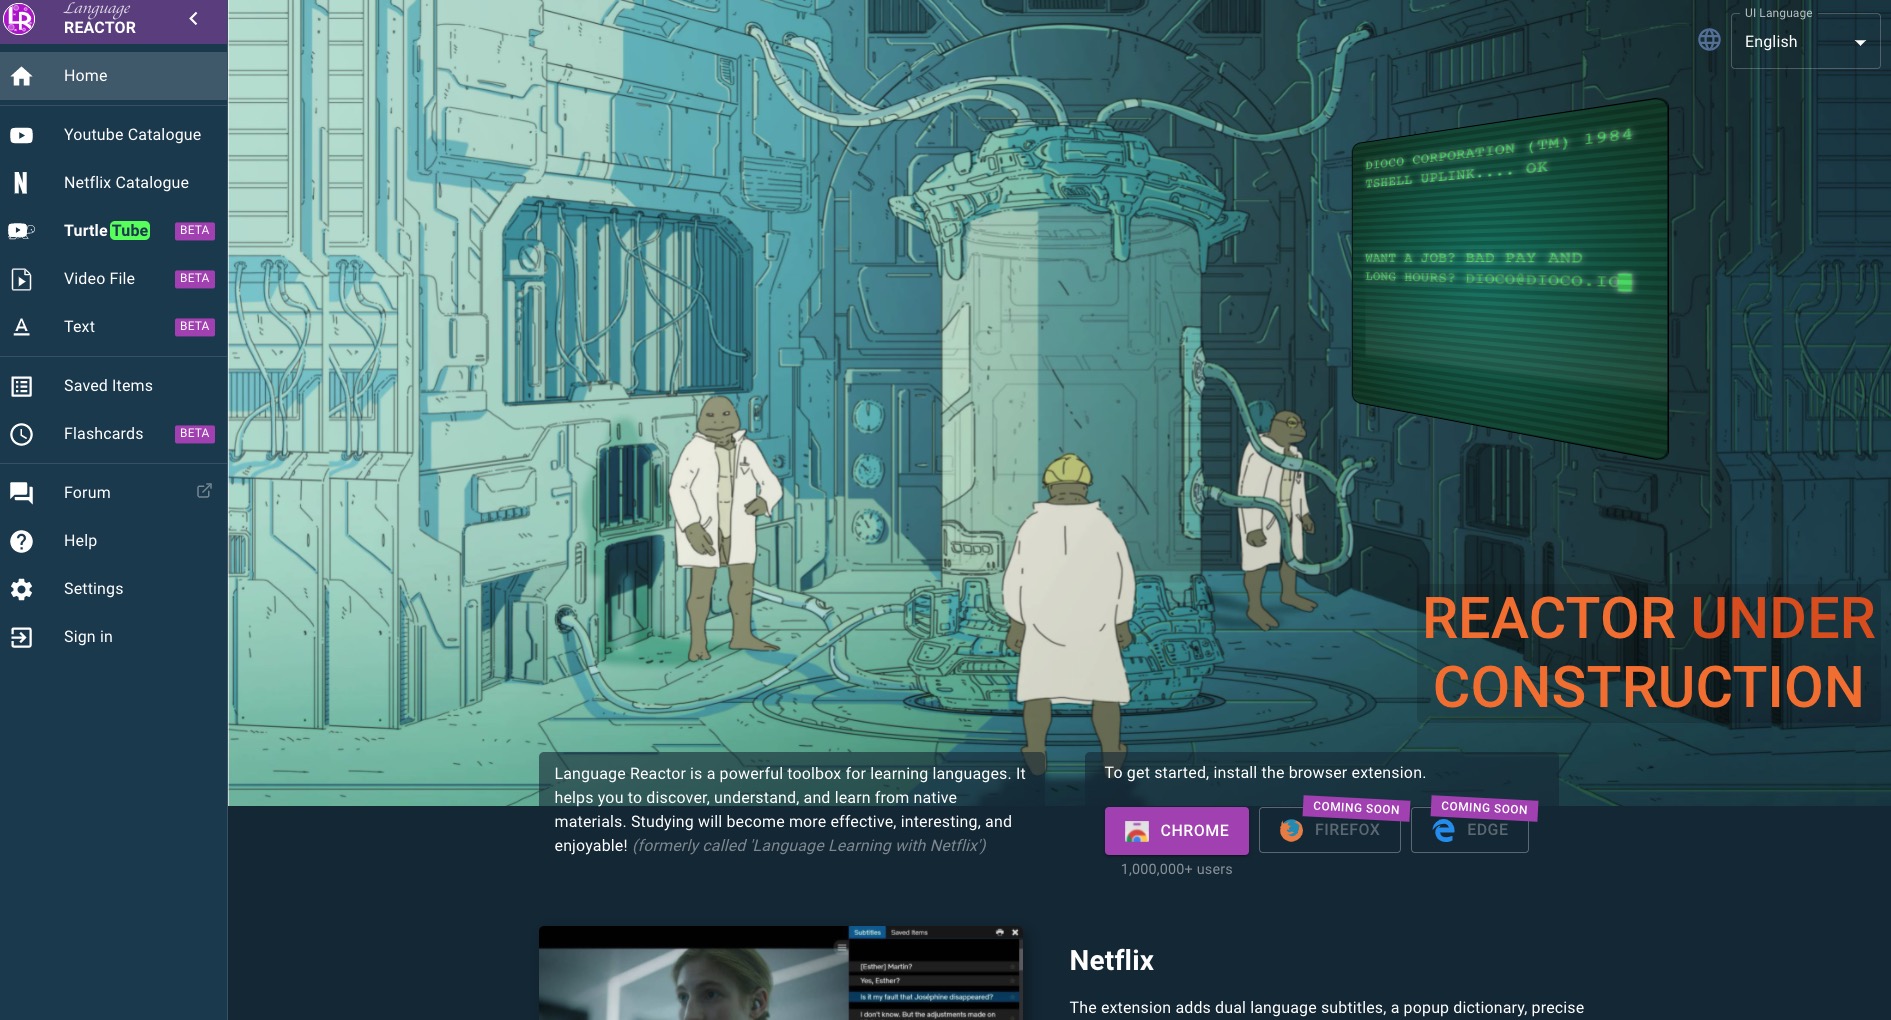Viewport: 1891px width, 1020px height.
Task: Click Sign in
Action: [x=114, y=637]
